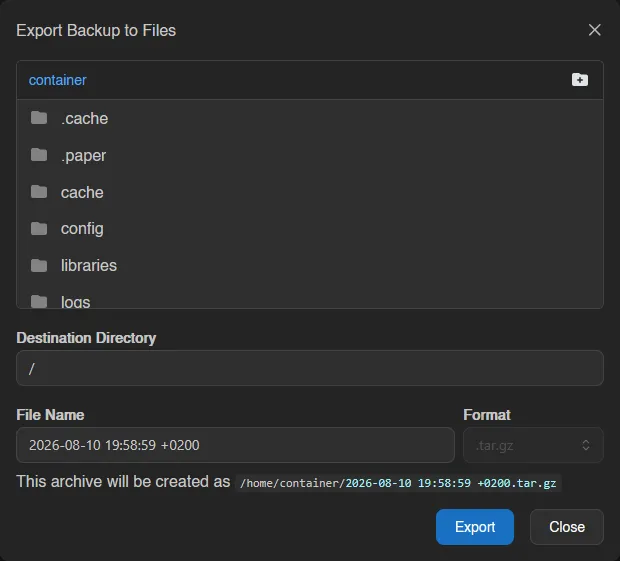Open the Format .tar.gz dropdown
The image size is (620, 561).
coord(533,445)
